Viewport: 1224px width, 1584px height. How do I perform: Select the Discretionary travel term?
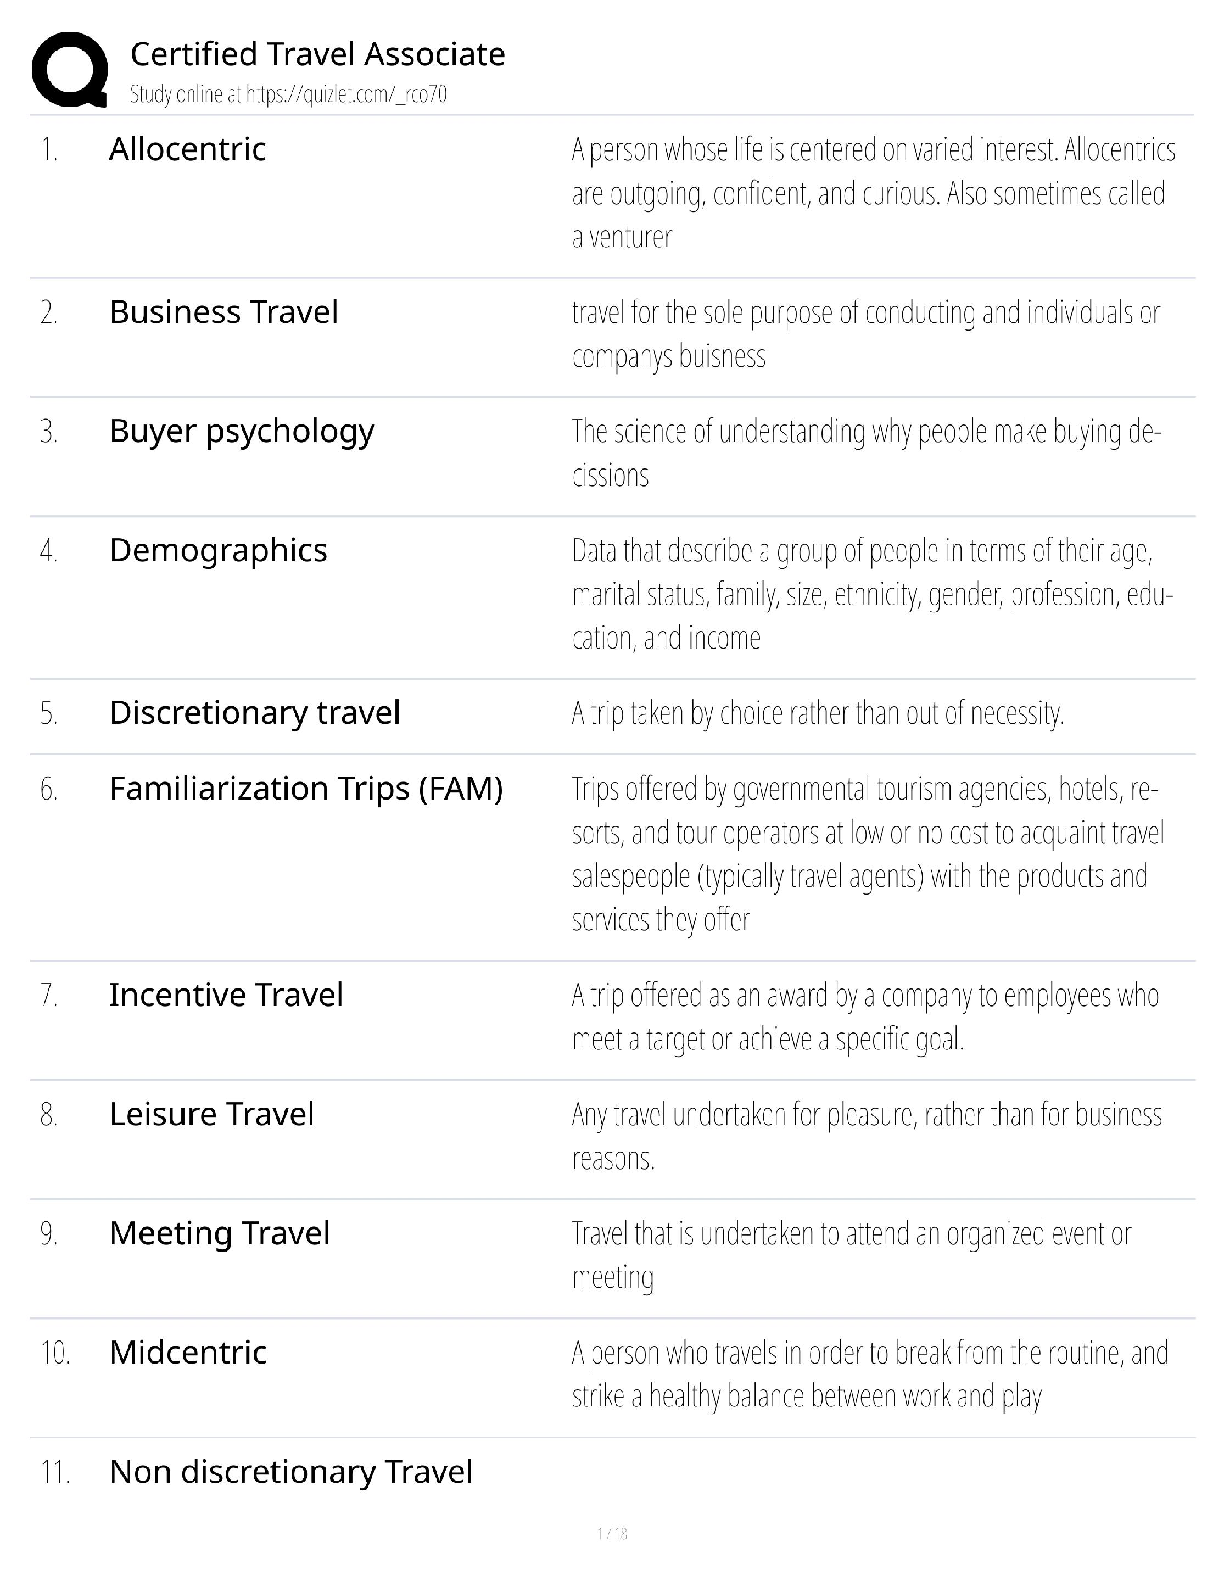(254, 713)
